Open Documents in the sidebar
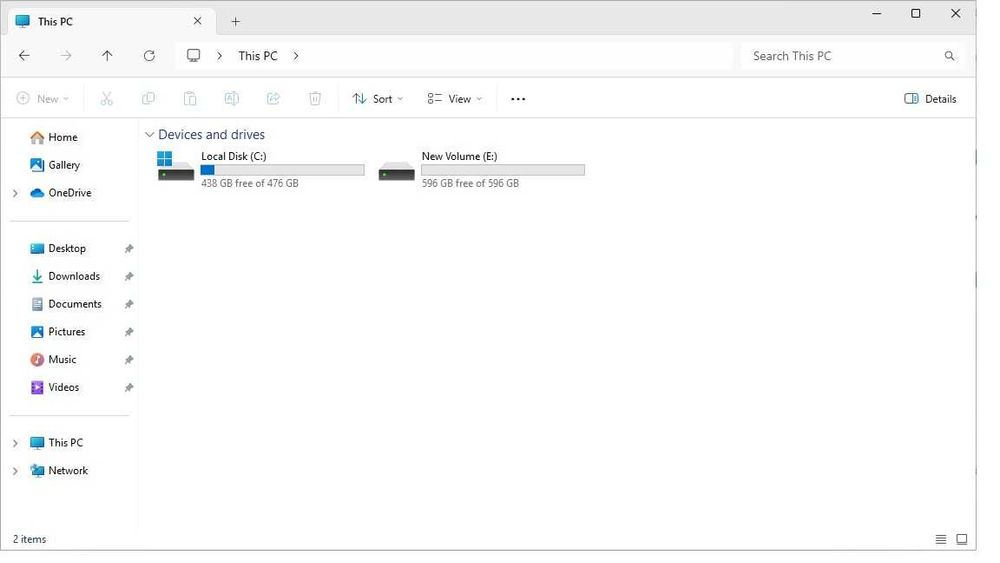Screen dimensions: 1000x563 click(75, 304)
